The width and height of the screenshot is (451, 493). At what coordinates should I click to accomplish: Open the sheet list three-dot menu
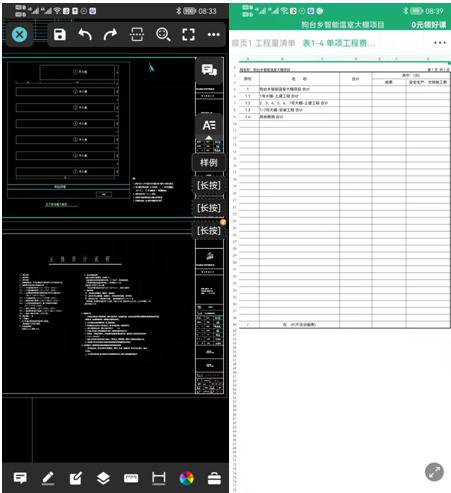[440, 43]
